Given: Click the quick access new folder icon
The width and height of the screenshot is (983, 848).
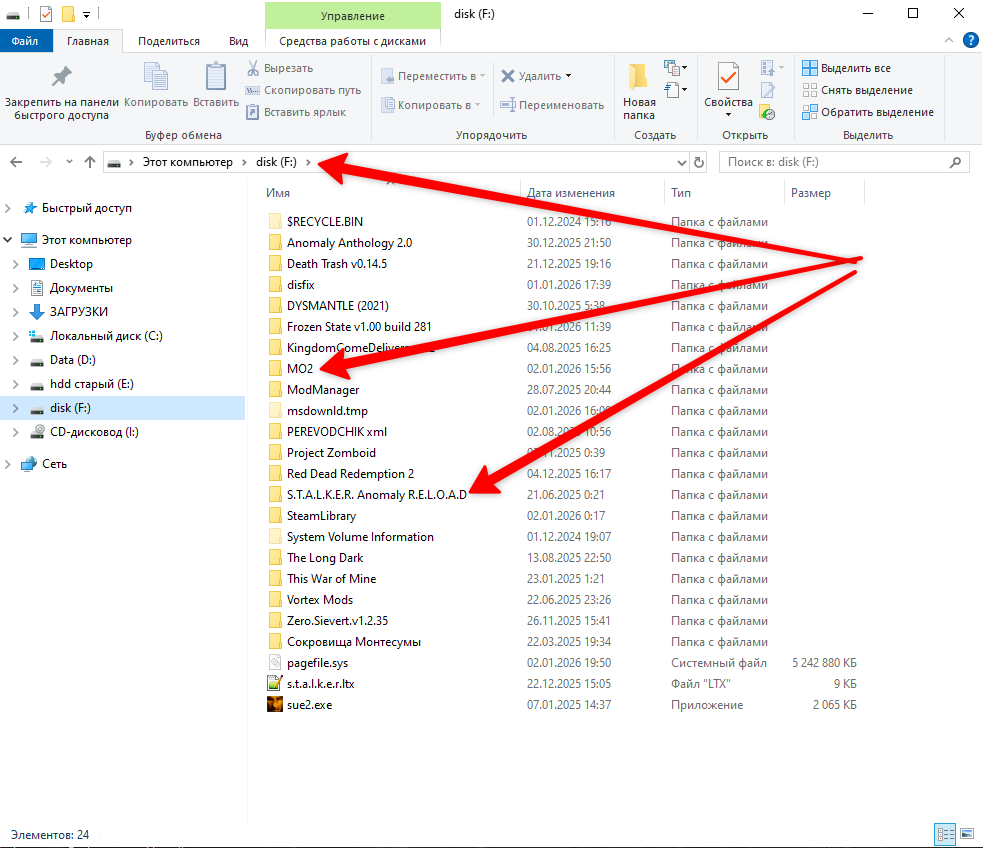Looking at the screenshot, I should click(x=68, y=14).
